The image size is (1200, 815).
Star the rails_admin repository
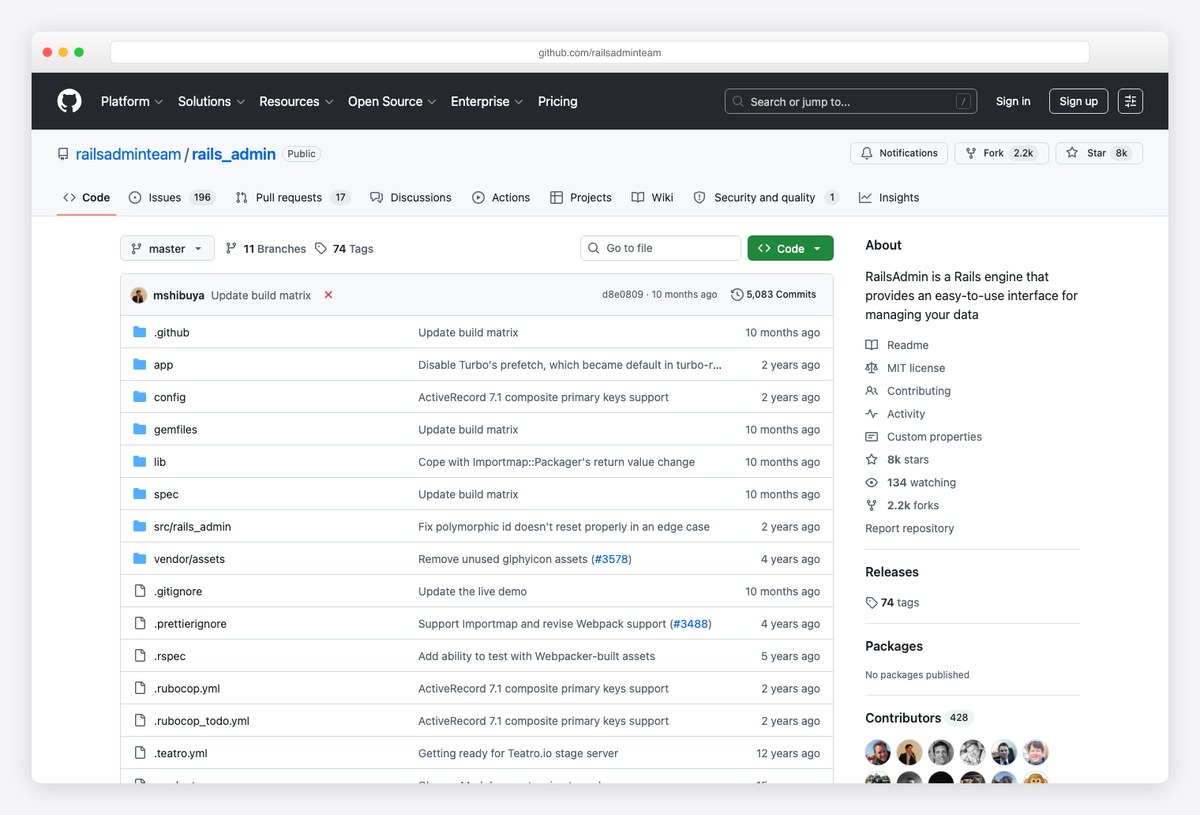coord(1098,153)
